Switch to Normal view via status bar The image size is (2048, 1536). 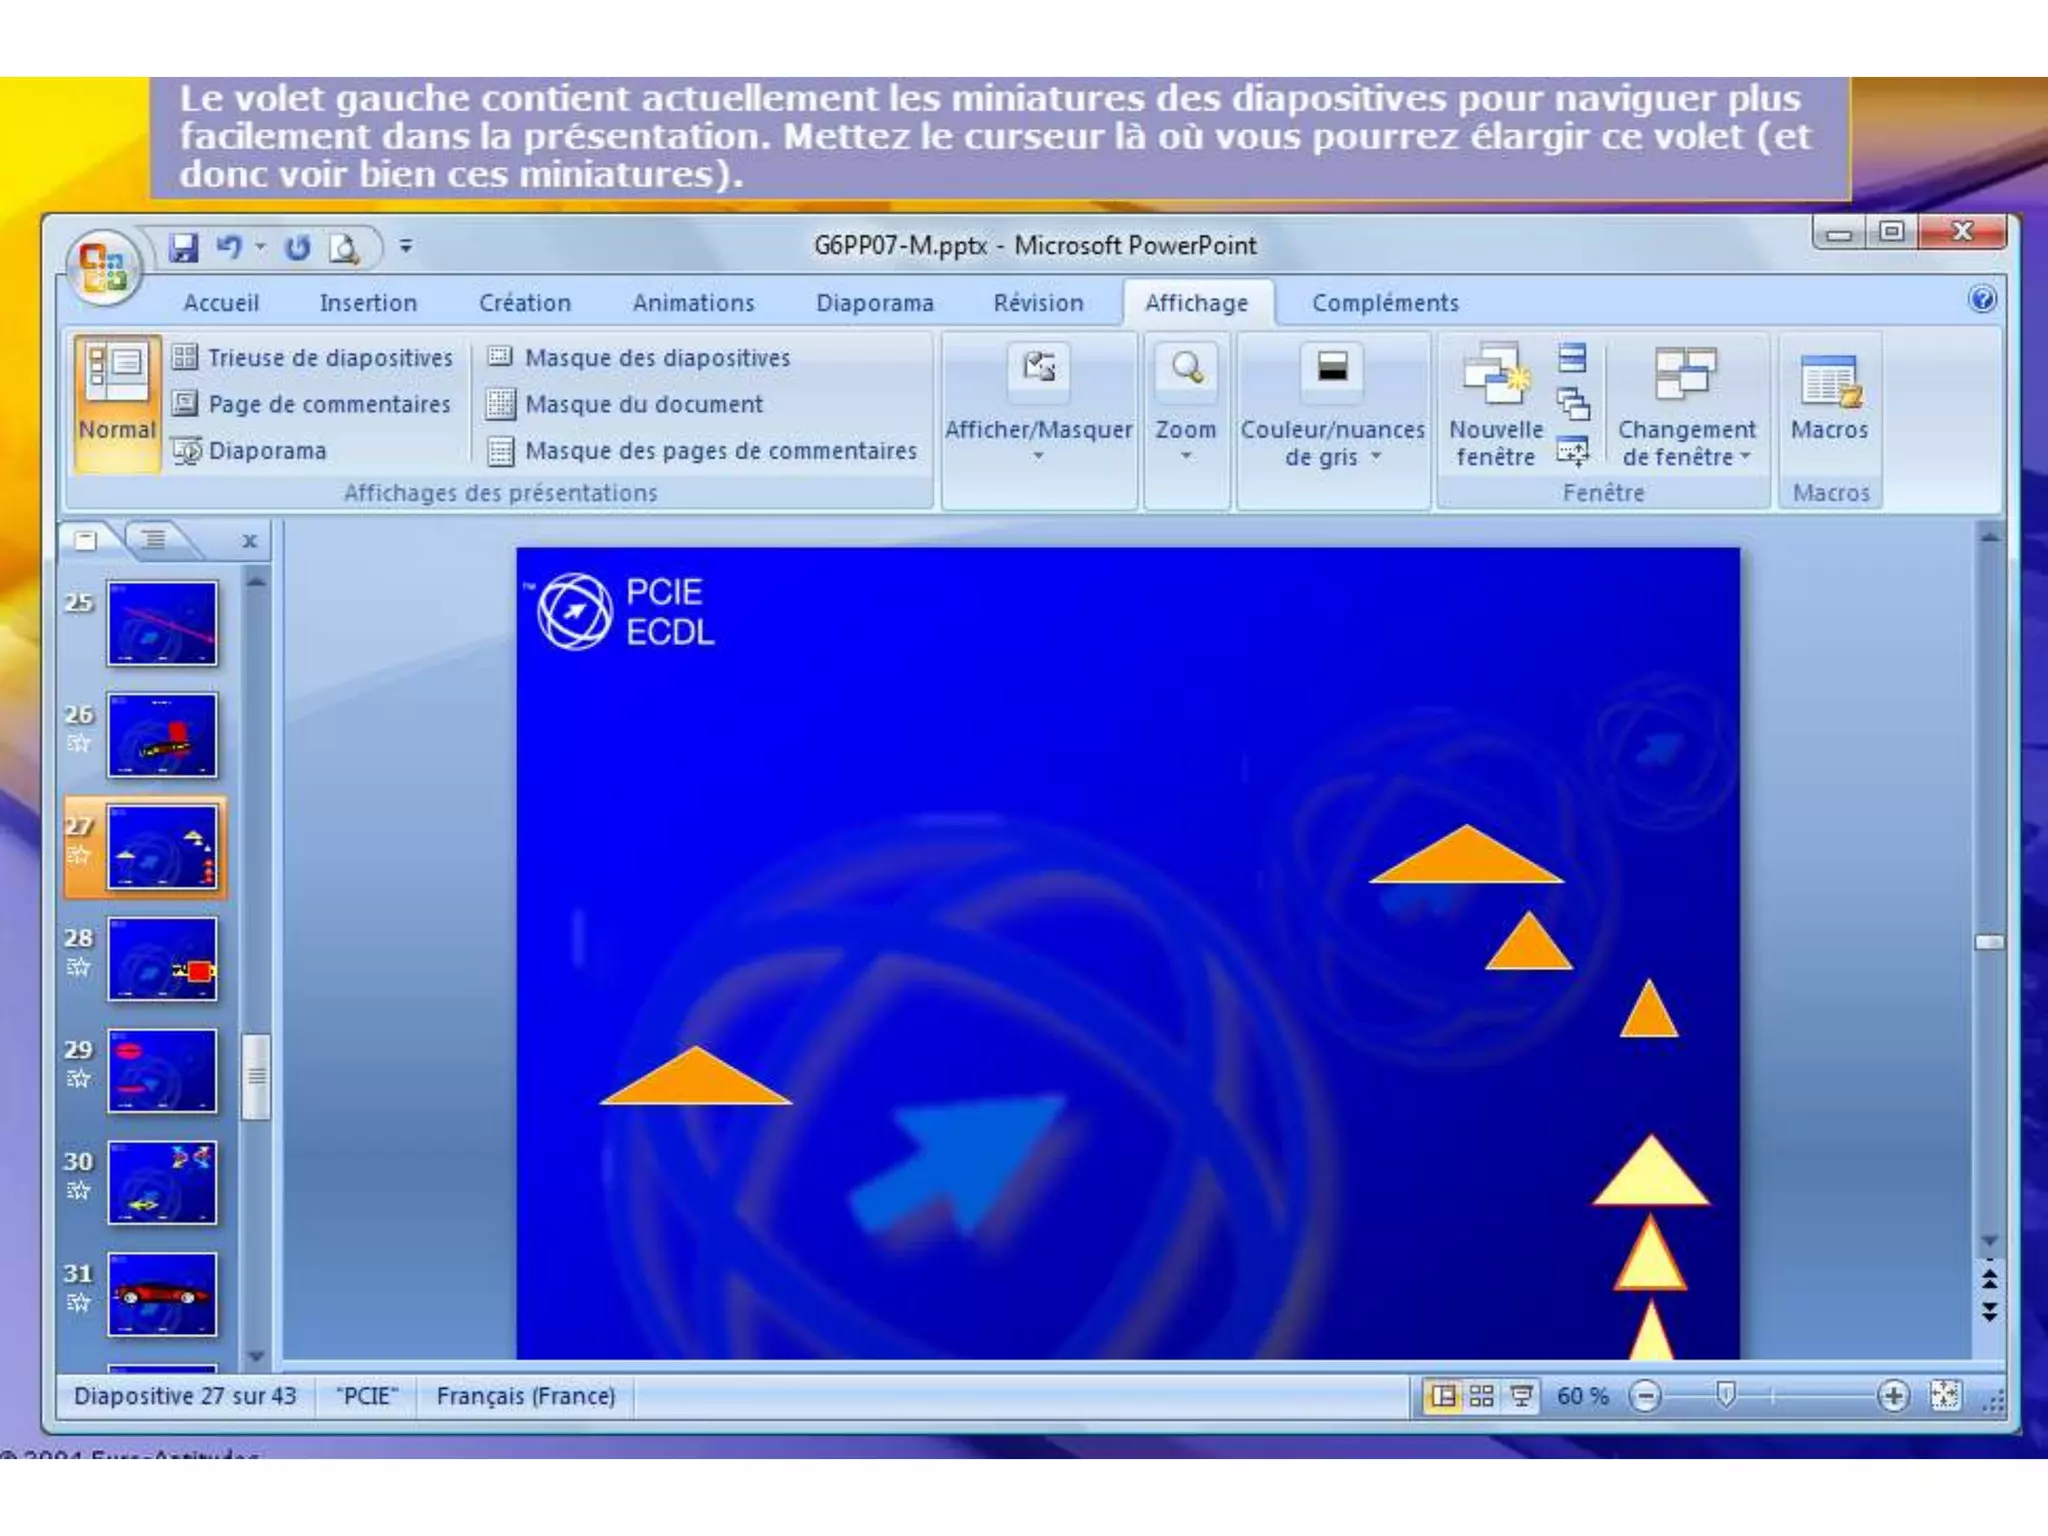(x=1443, y=1396)
